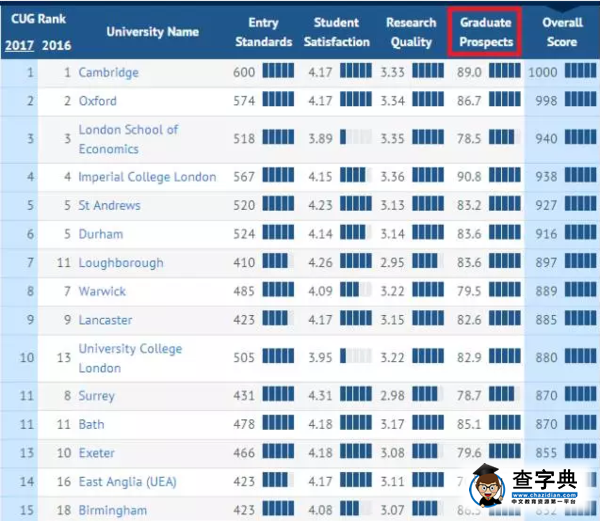Open the University College London link
This screenshot has width=600, height=521.
coord(130,358)
